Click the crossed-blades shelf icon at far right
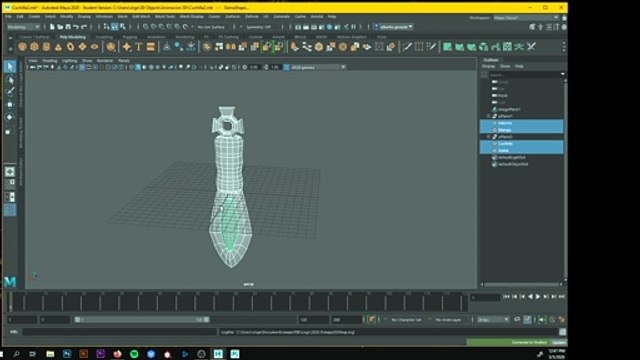This screenshot has width=640, height=360. (531, 47)
